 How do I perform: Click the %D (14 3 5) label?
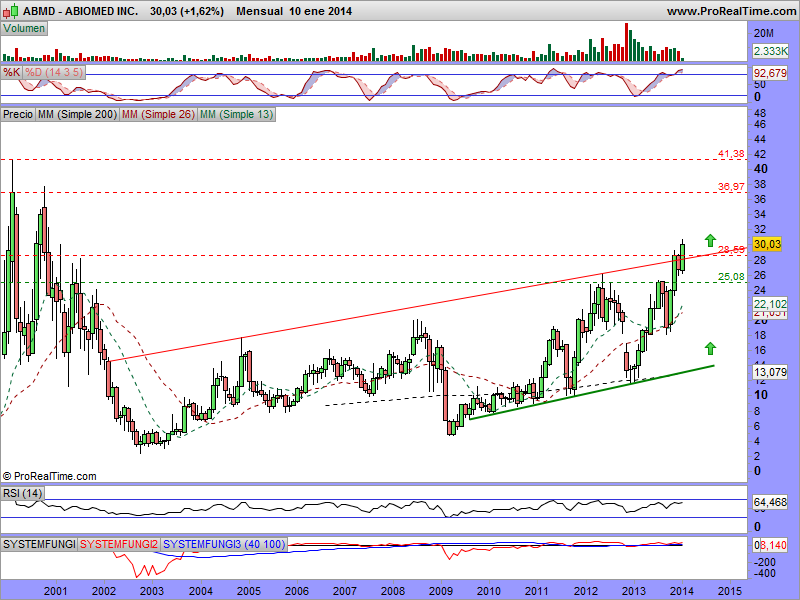tap(54, 72)
